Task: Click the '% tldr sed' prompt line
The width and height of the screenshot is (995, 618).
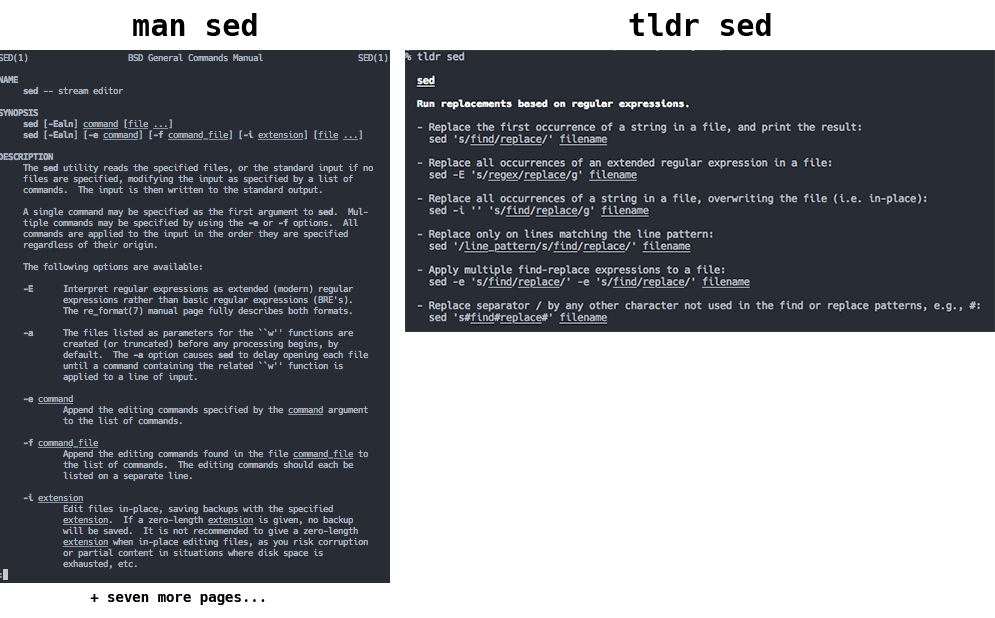Action: (435, 57)
